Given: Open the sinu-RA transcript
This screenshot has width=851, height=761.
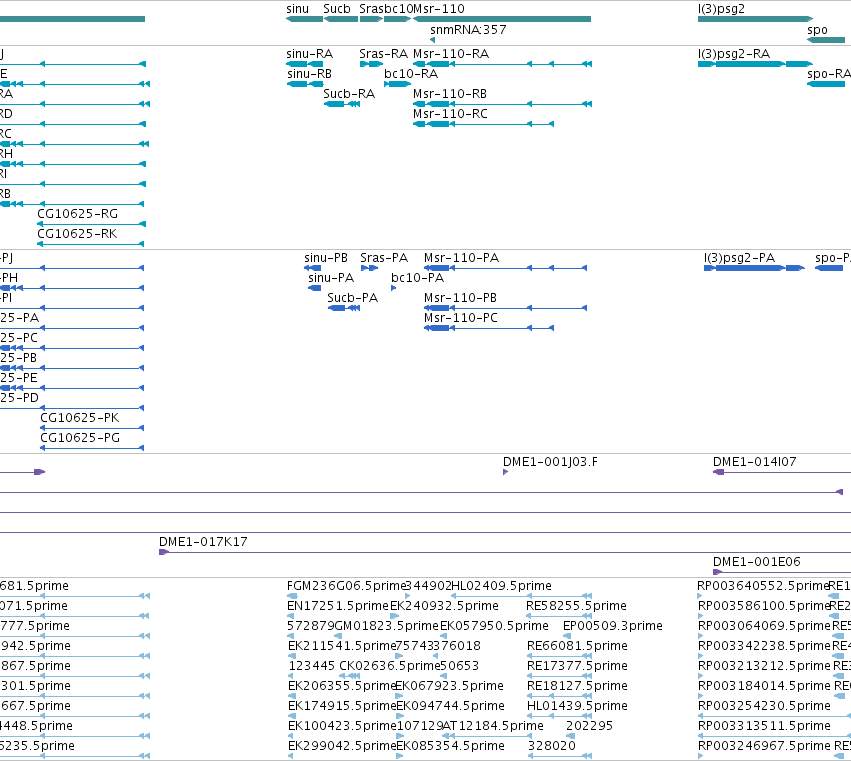Looking at the screenshot, I should (x=304, y=64).
